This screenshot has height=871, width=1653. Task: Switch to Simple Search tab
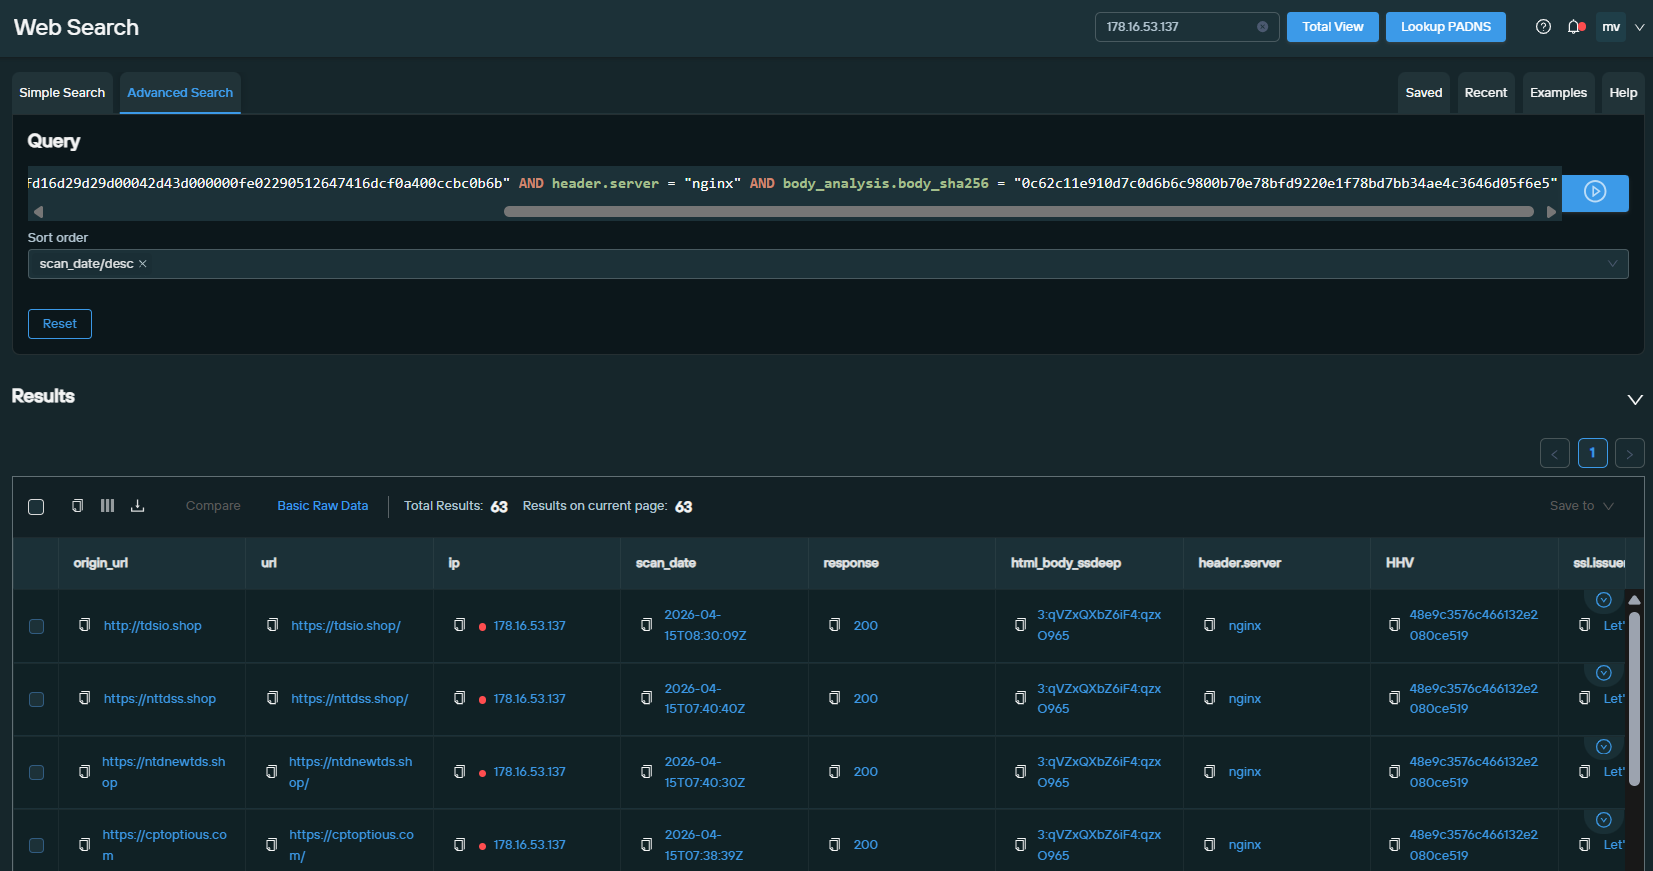click(62, 93)
